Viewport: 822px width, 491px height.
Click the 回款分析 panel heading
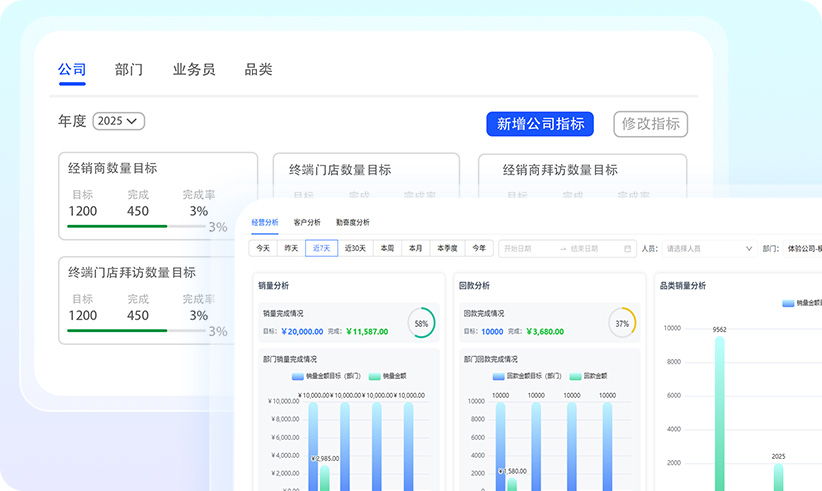click(474, 286)
